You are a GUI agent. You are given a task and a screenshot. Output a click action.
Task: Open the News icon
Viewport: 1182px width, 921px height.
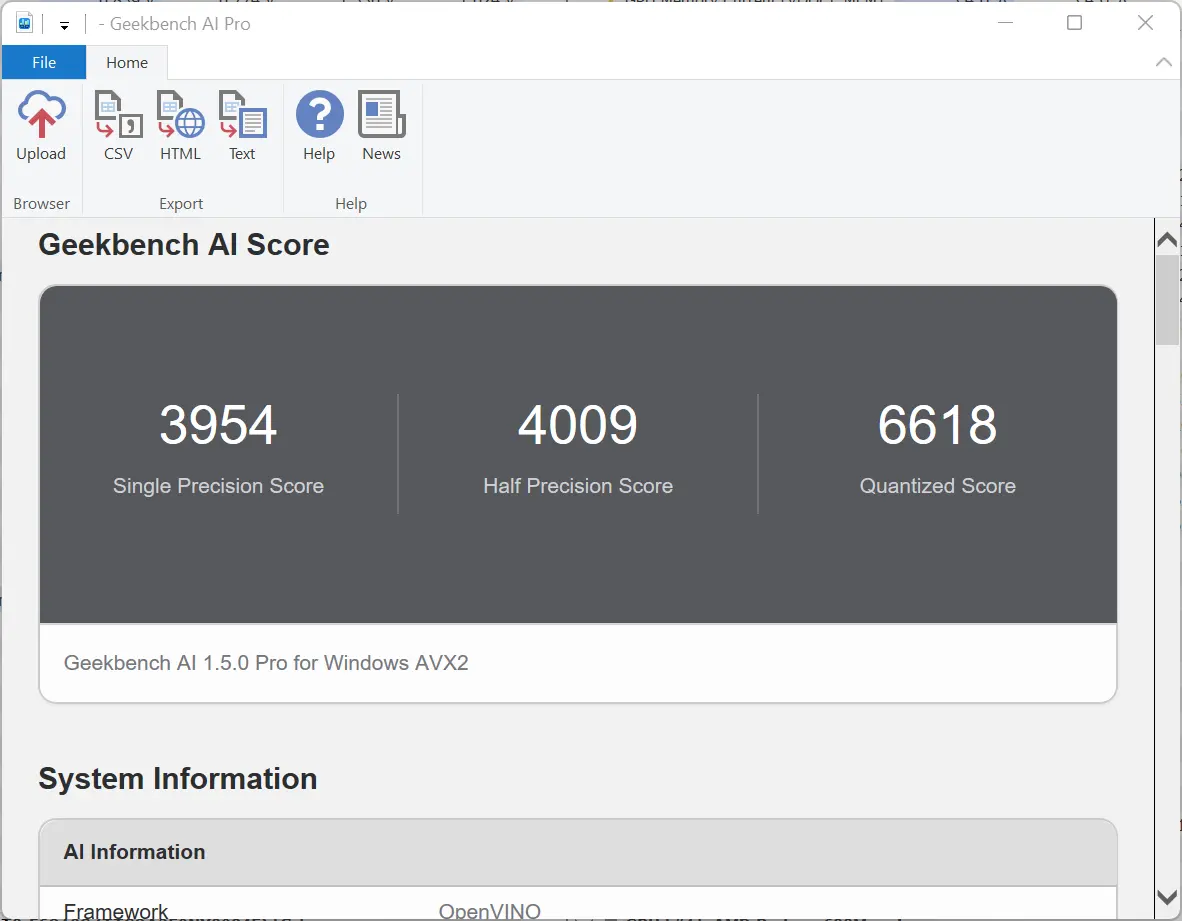(381, 126)
